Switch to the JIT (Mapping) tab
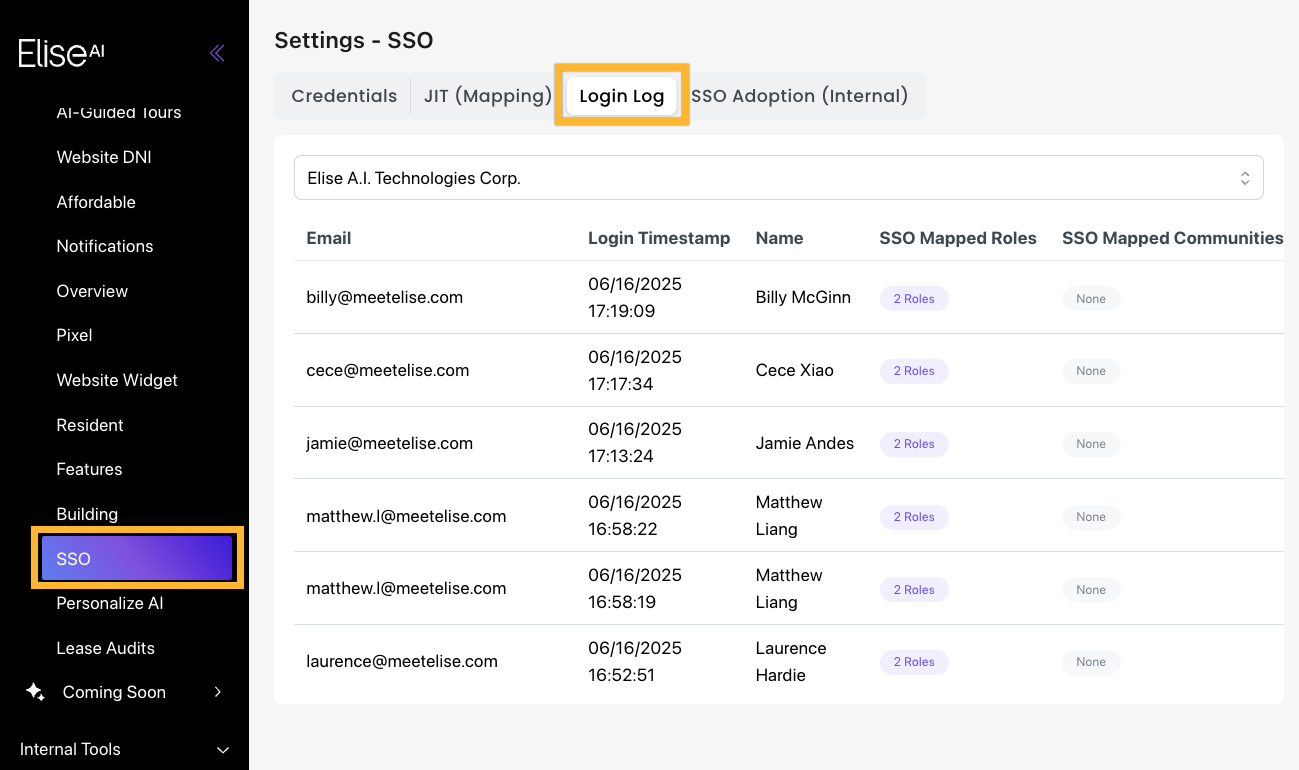This screenshot has height=770, width=1299. click(488, 96)
